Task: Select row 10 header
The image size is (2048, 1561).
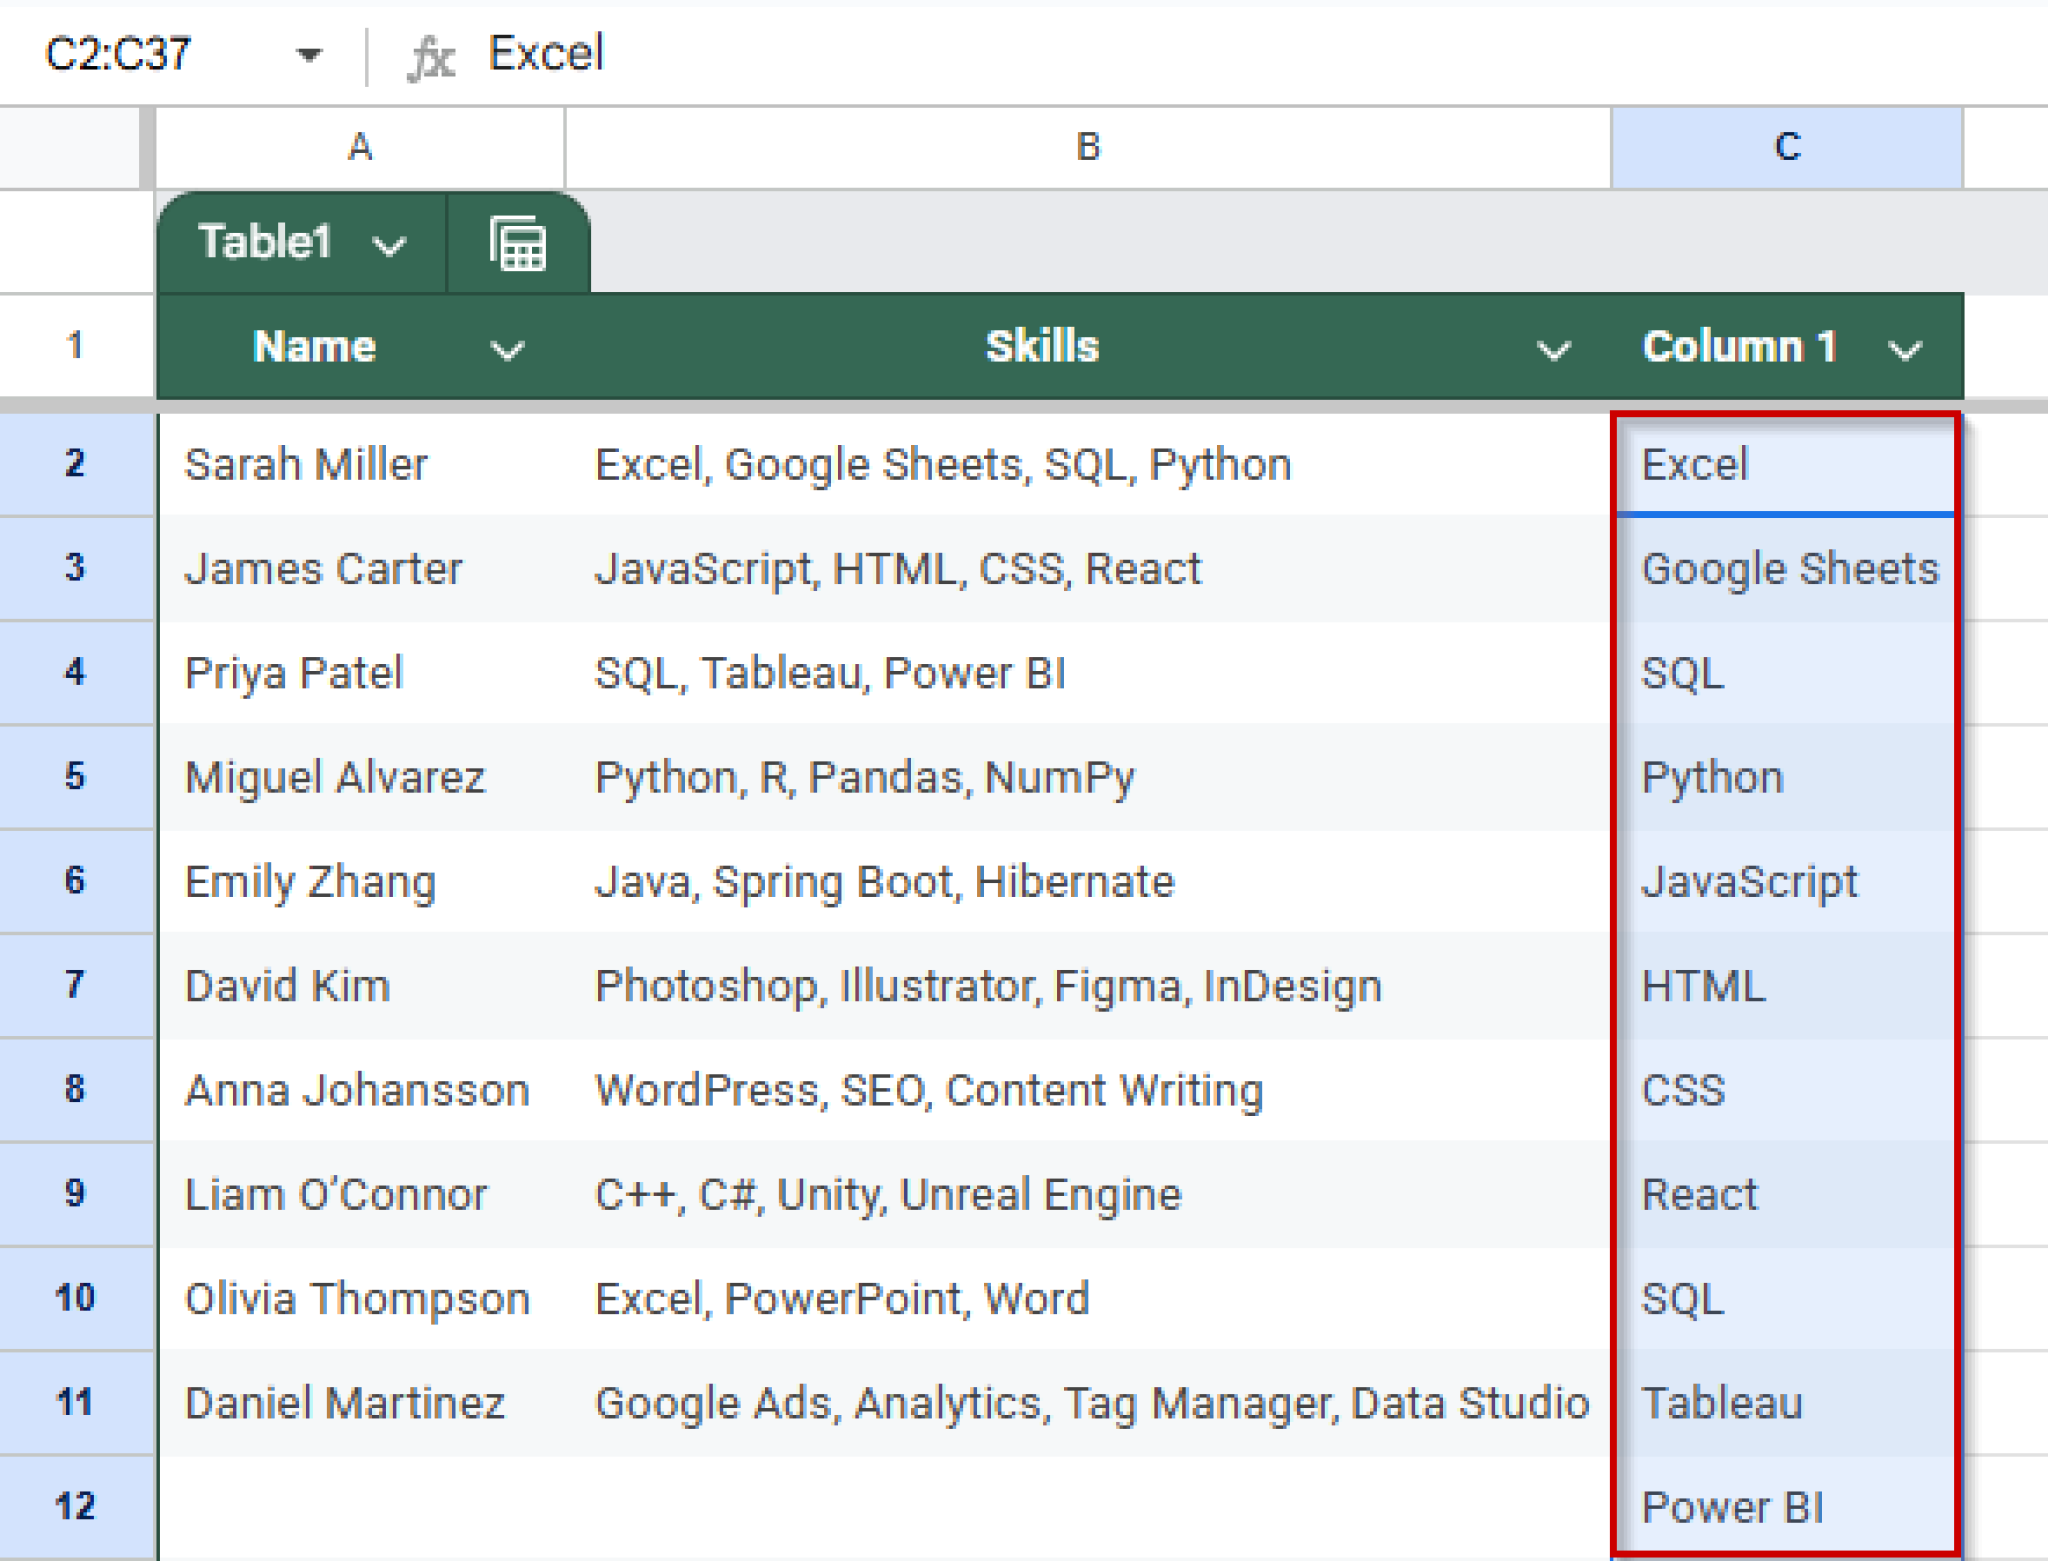Action: 76,1299
